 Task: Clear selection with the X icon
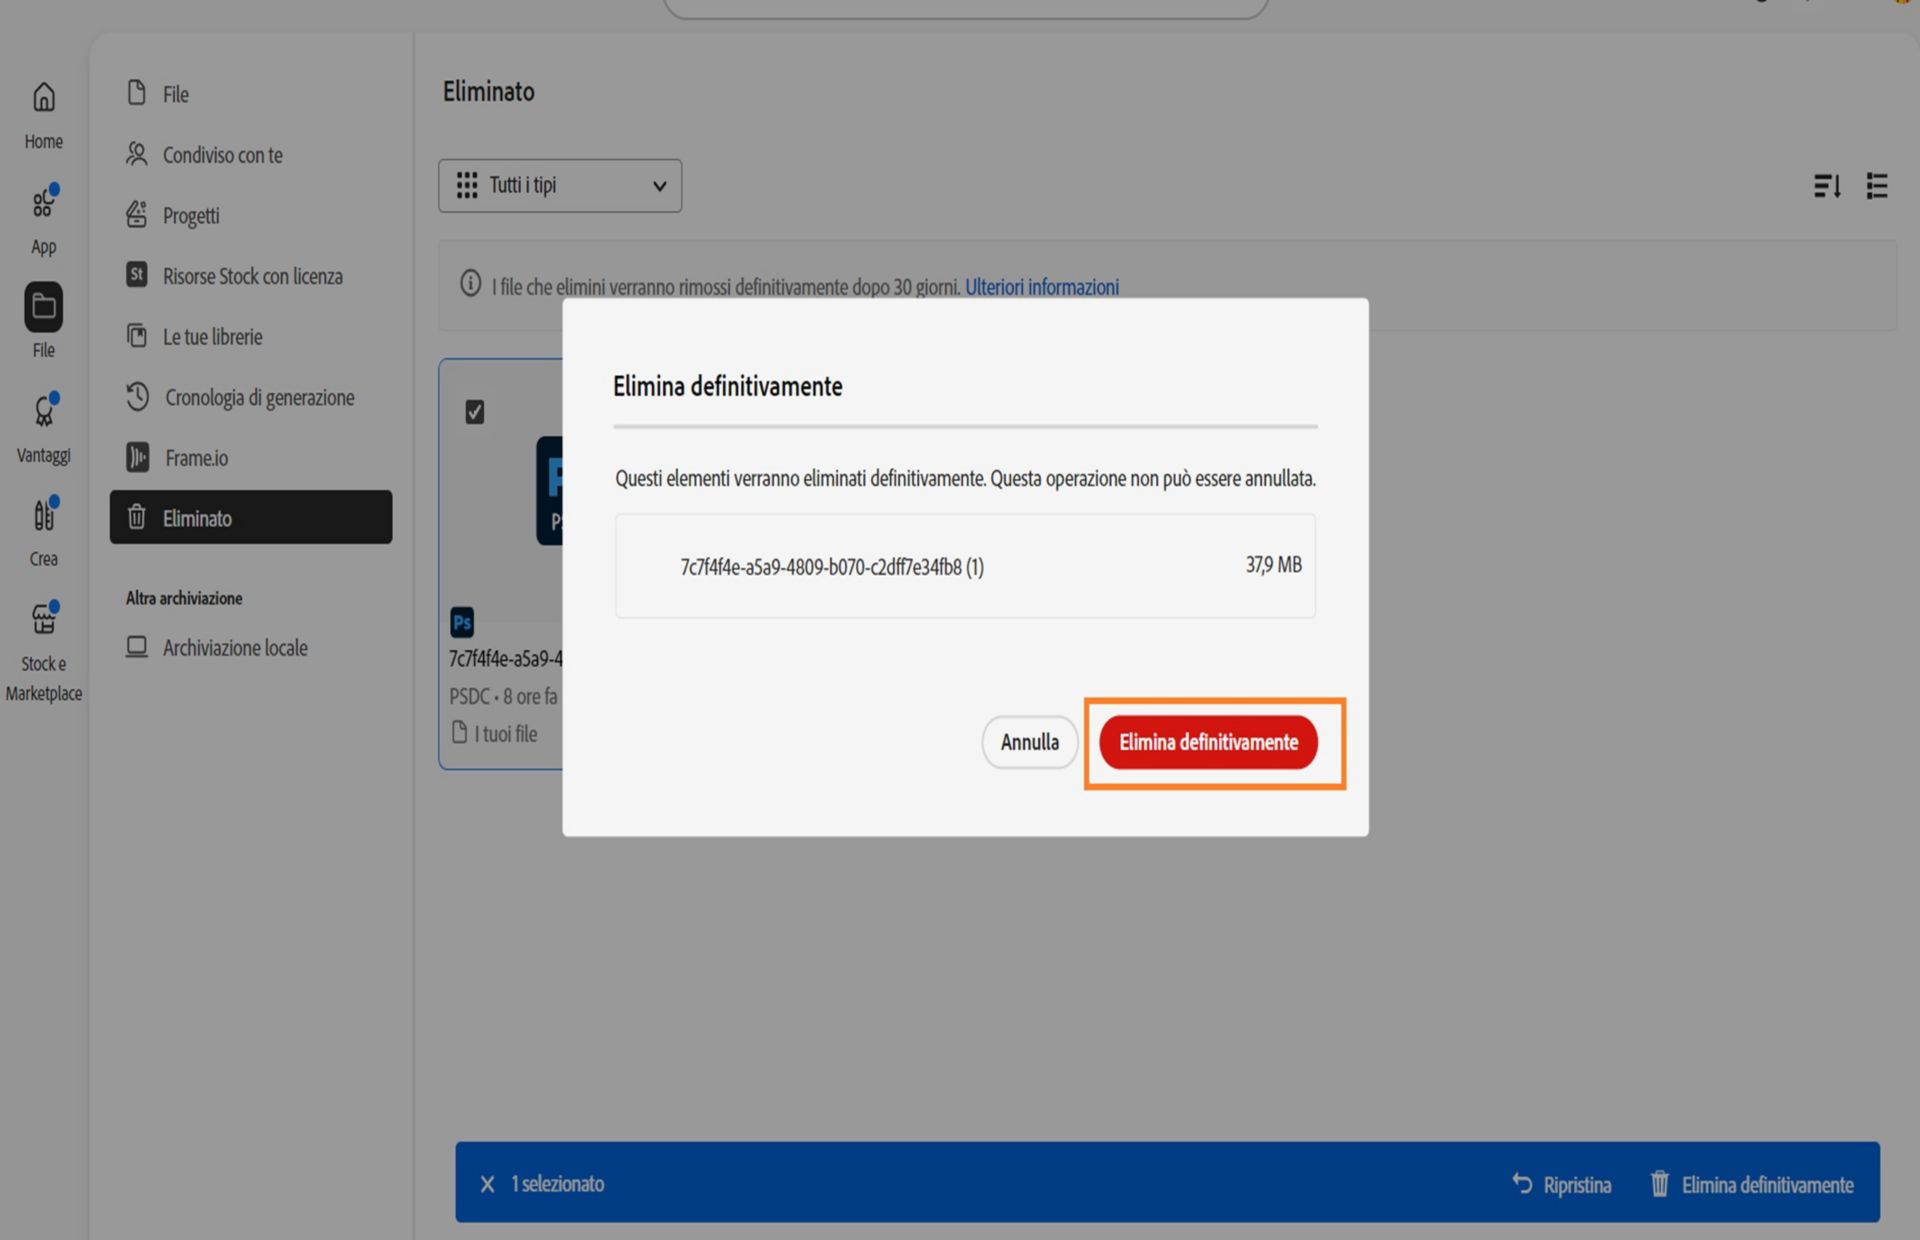(x=487, y=1184)
